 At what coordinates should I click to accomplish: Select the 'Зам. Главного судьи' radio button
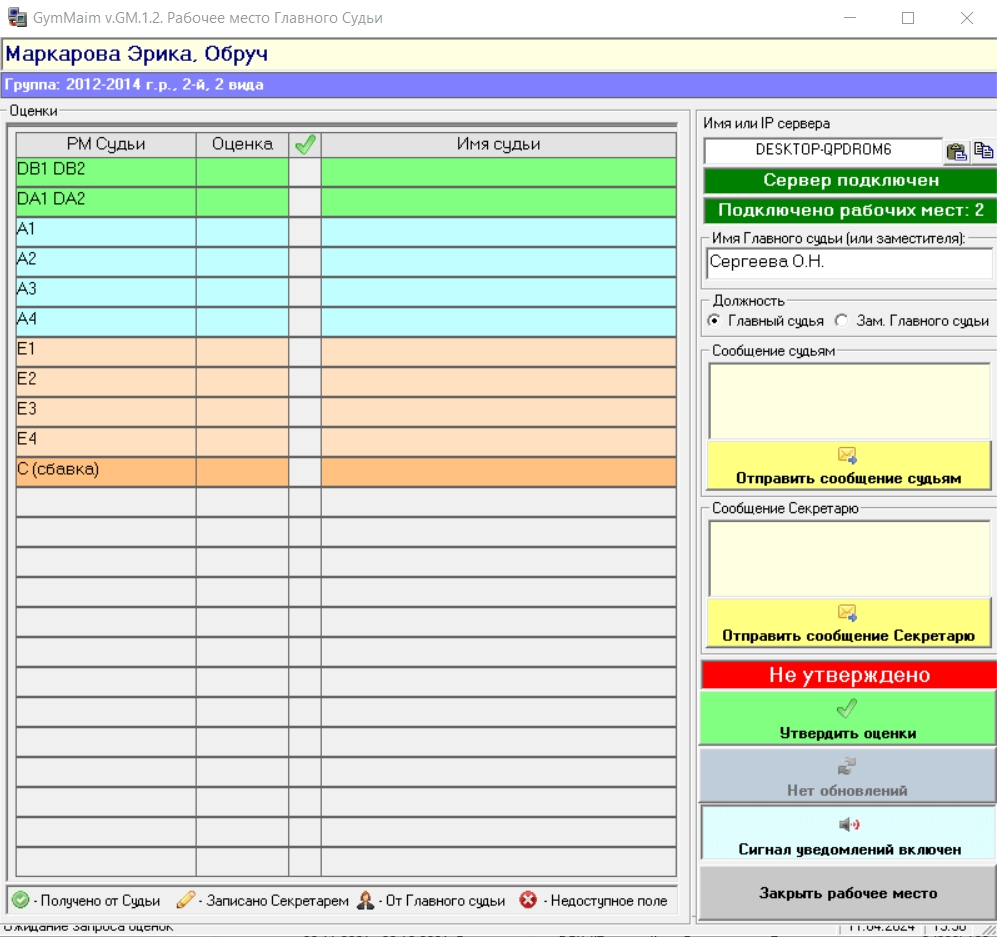(x=842, y=321)
